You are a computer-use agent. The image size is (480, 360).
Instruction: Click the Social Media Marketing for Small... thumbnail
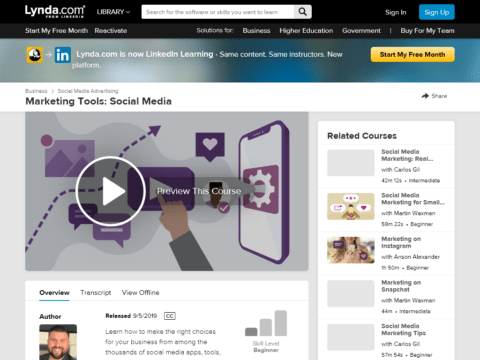pyautogui.click(x=351, y=206)
